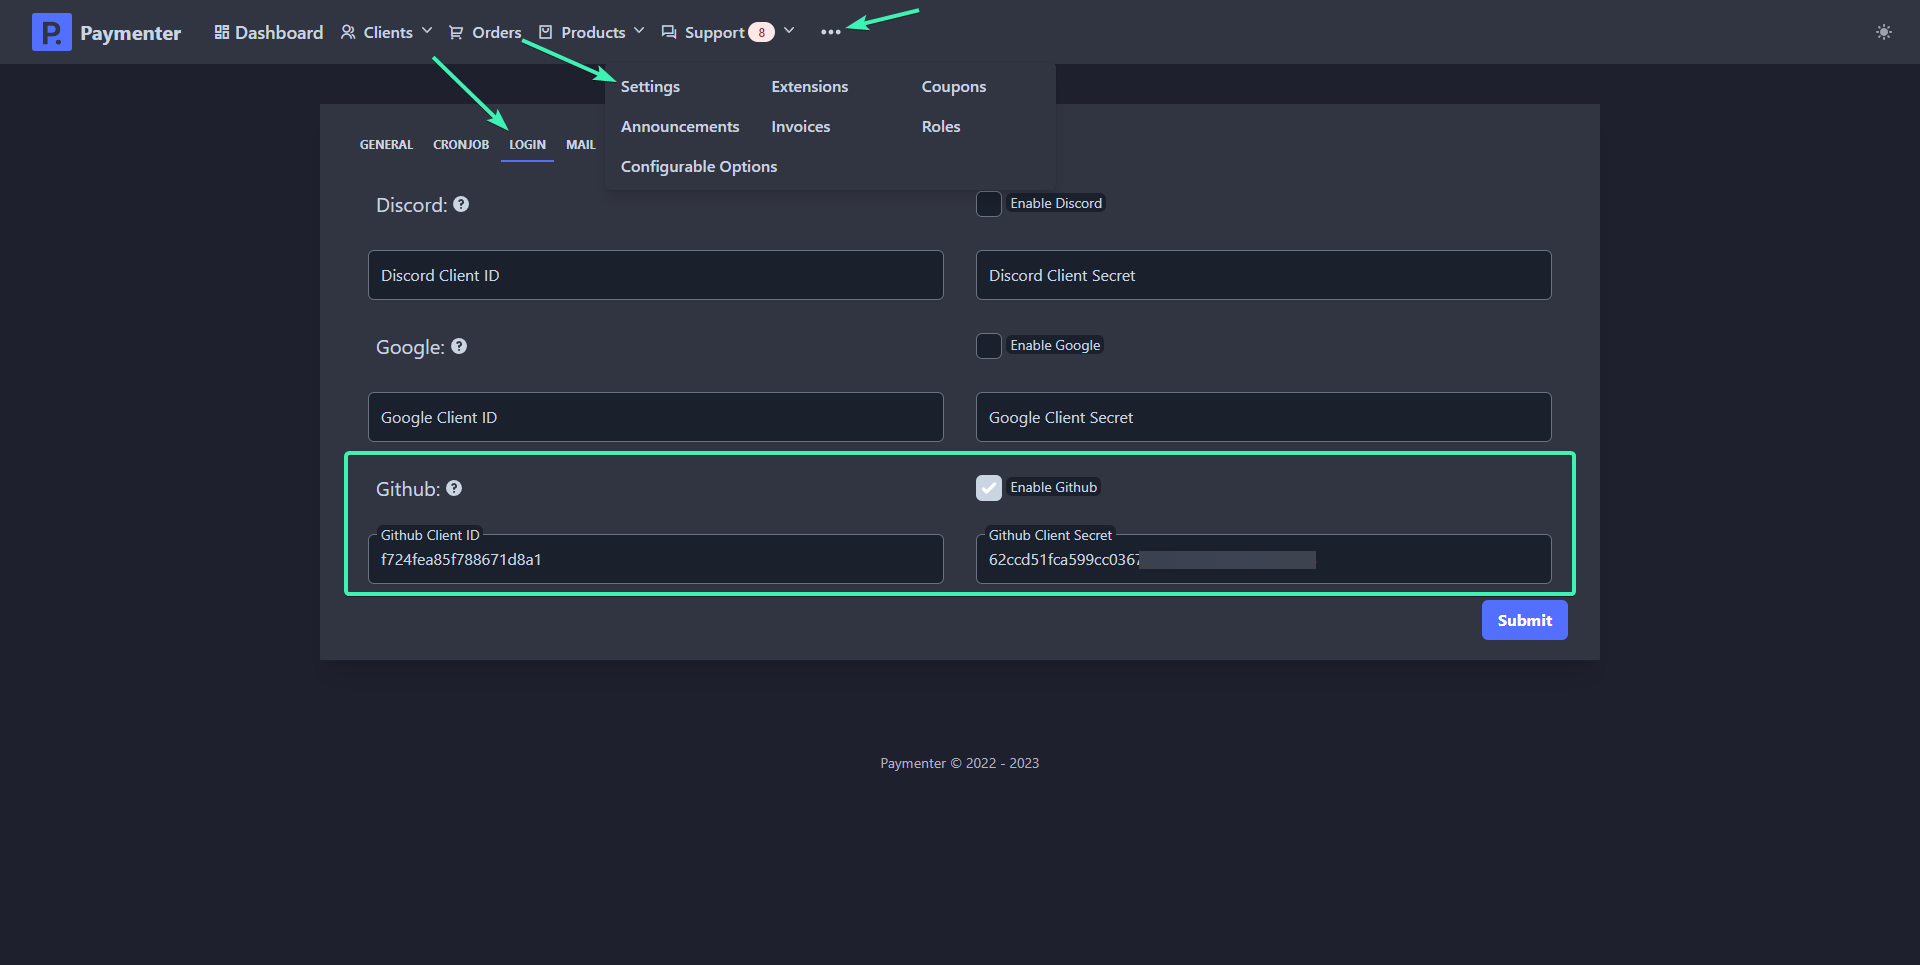Viewport: 1920px width, 965px height.
Task: Expand the Support dropdown chevron
Action: (789, 31)
